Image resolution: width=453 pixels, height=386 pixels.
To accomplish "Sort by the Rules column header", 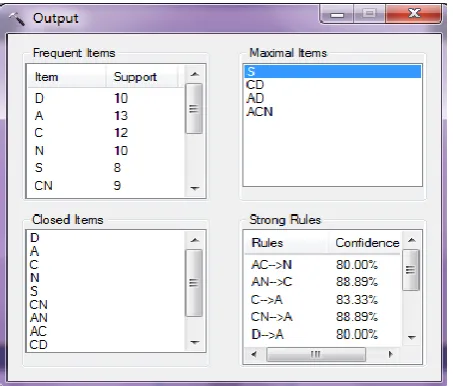I will [x=286, y=243].
